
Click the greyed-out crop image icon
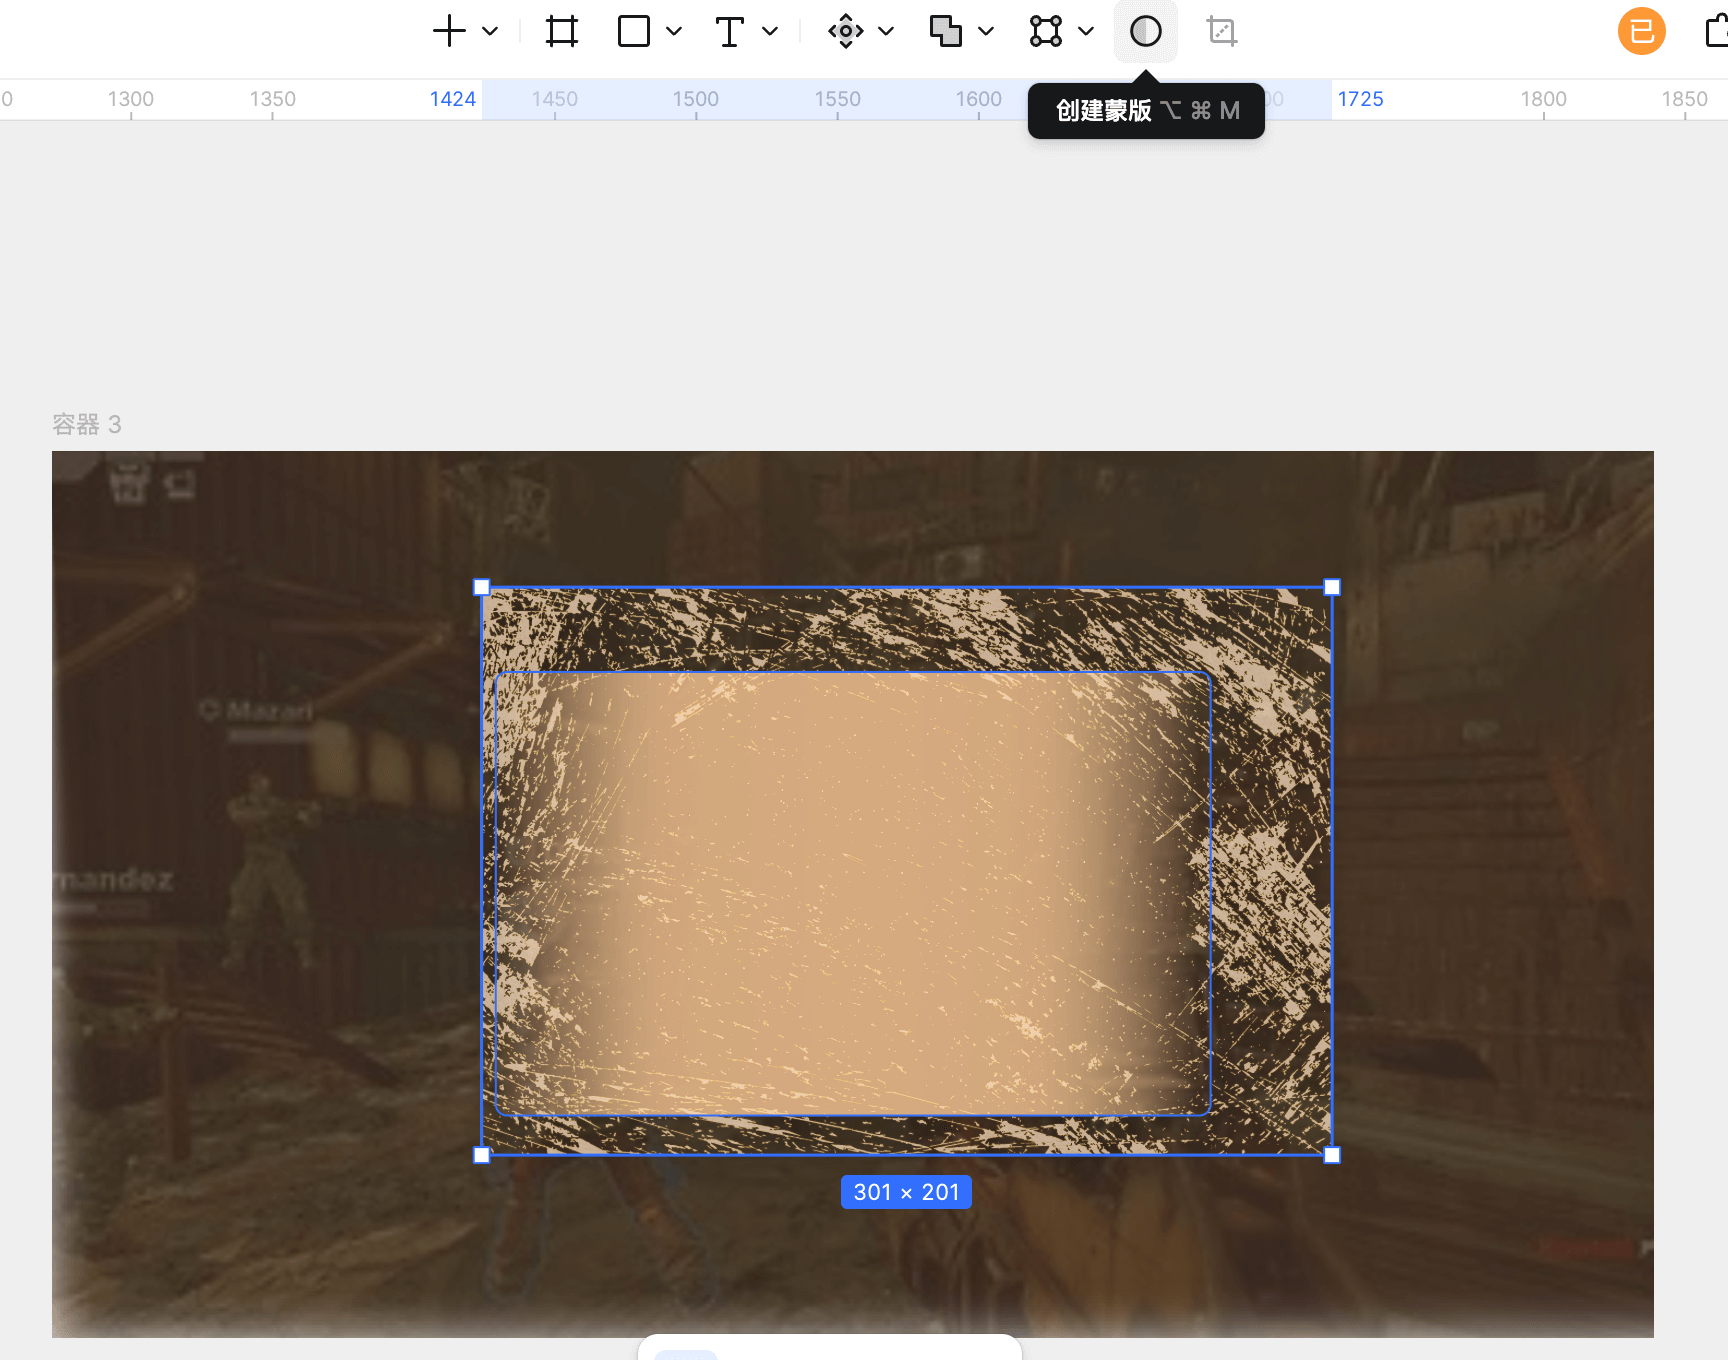point(1221,31)
